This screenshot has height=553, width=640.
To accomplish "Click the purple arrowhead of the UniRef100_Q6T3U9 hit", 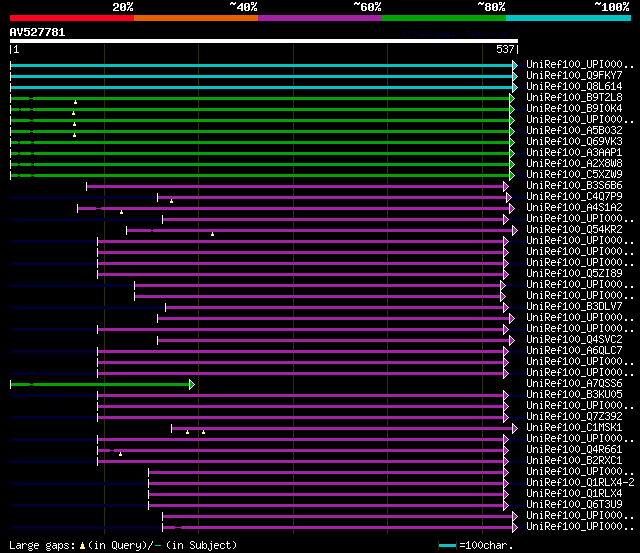I will click(x=506, y=506).
